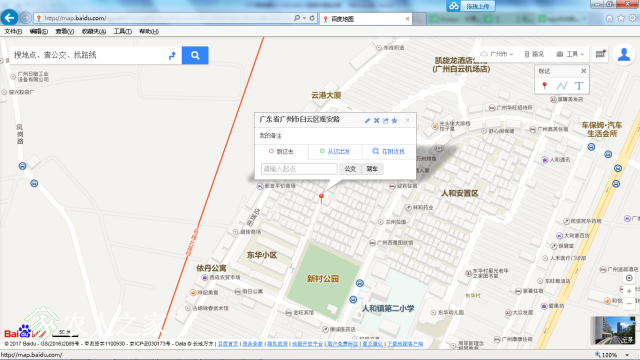
Task: Open the blue user profile avatar
Action: pos(624,54)
